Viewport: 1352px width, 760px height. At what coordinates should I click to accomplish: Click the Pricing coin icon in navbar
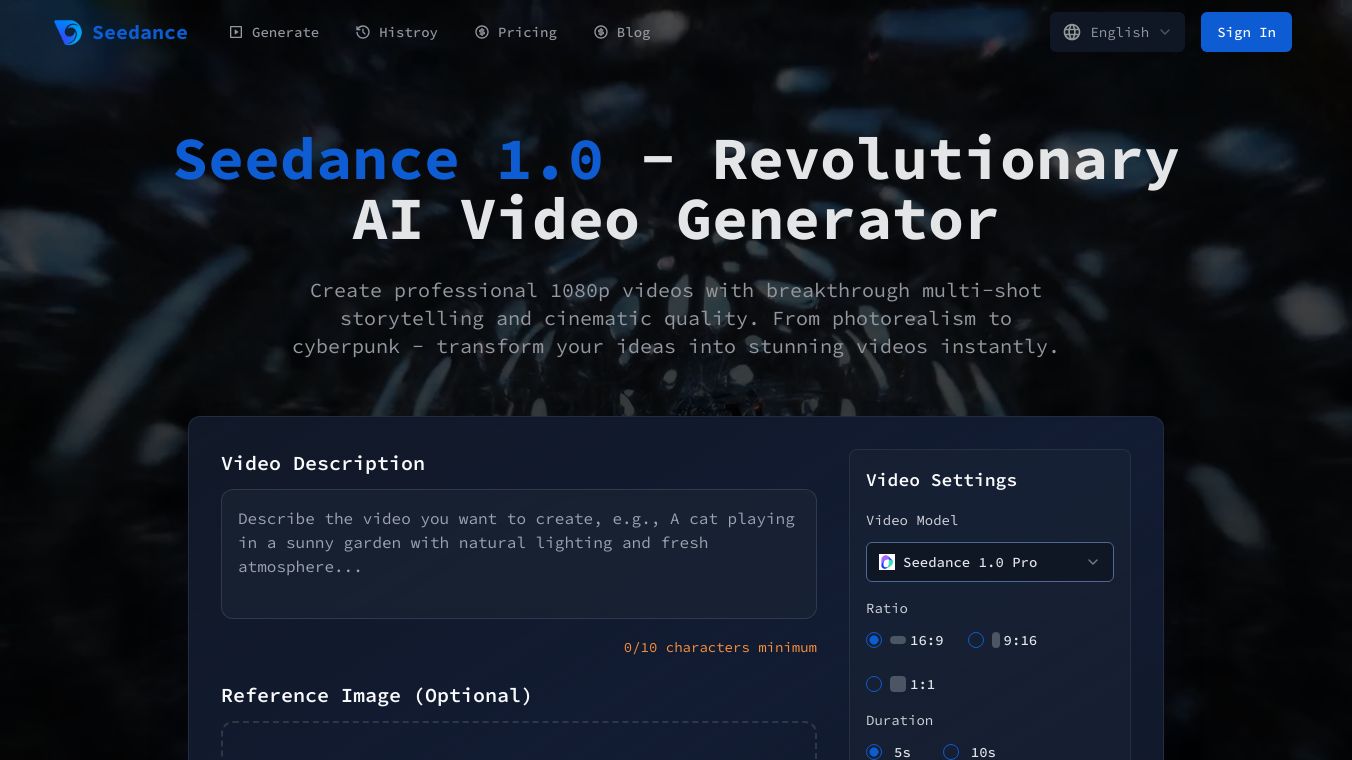tap(482, 32)
